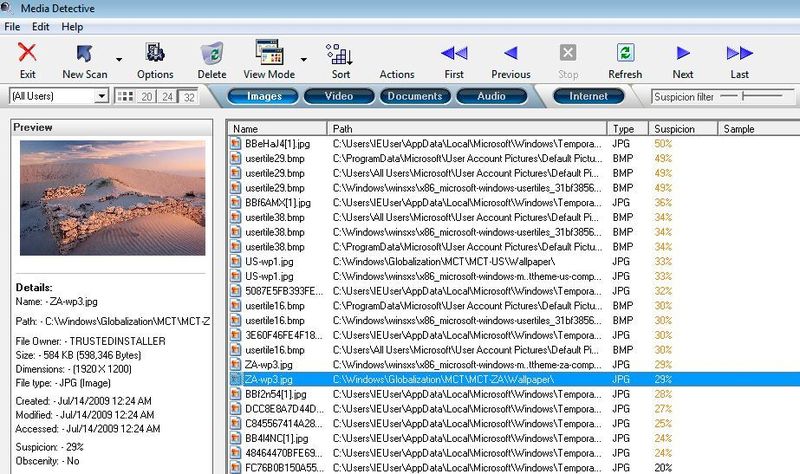The height and width of the screenshot is (474, 800).
Task: Toggle thumbnail size 32
Action: (188, 97)
